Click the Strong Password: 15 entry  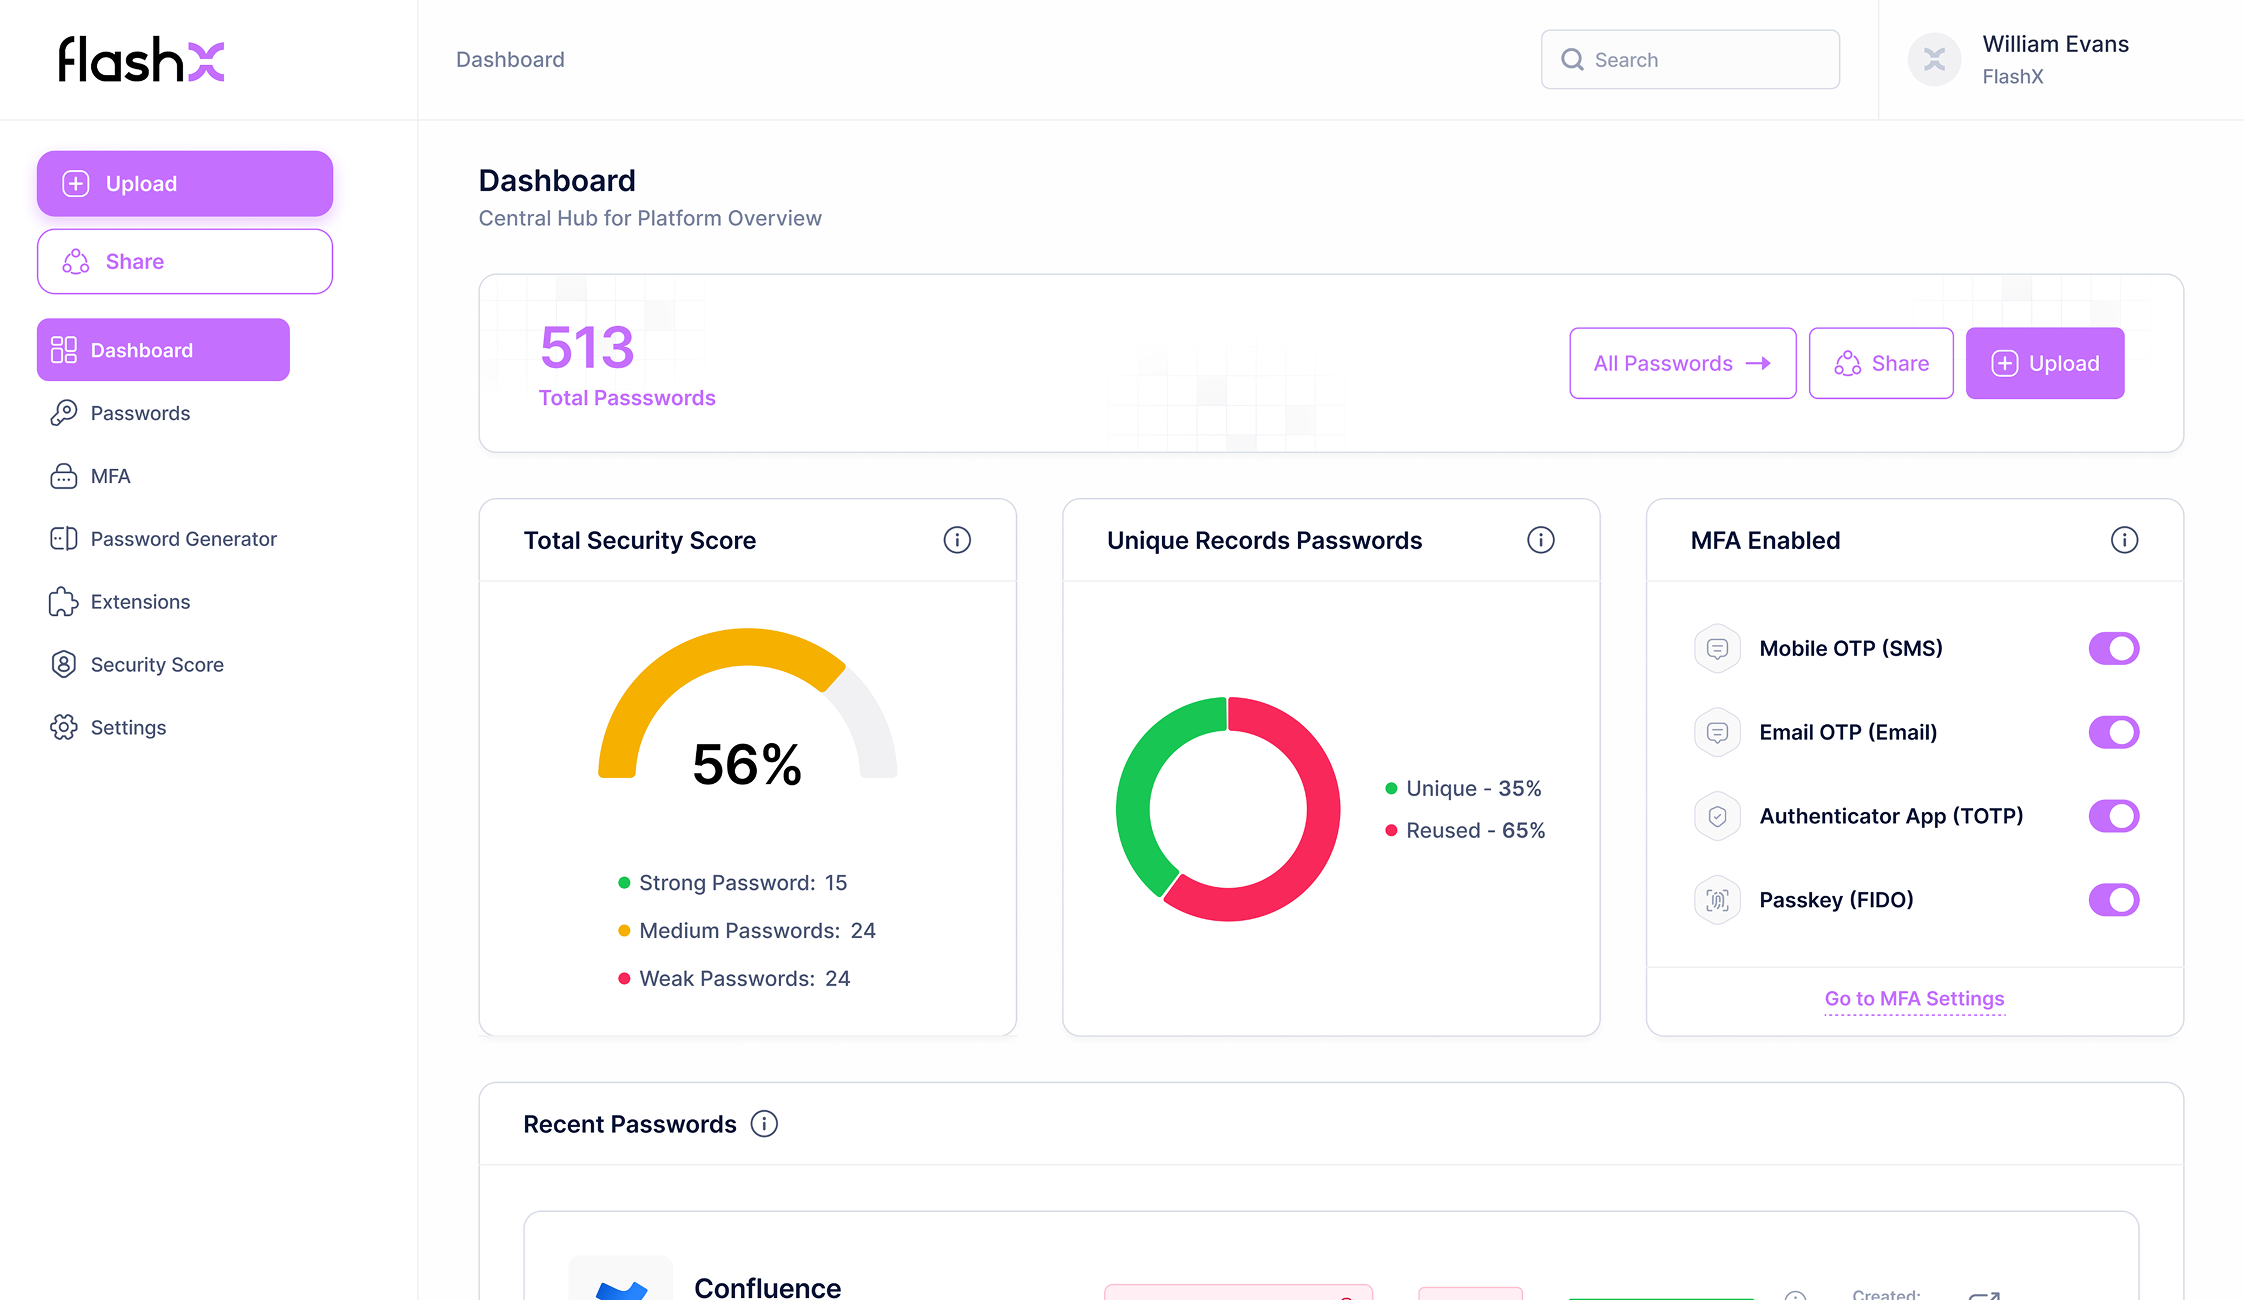(x=733, y=883)
